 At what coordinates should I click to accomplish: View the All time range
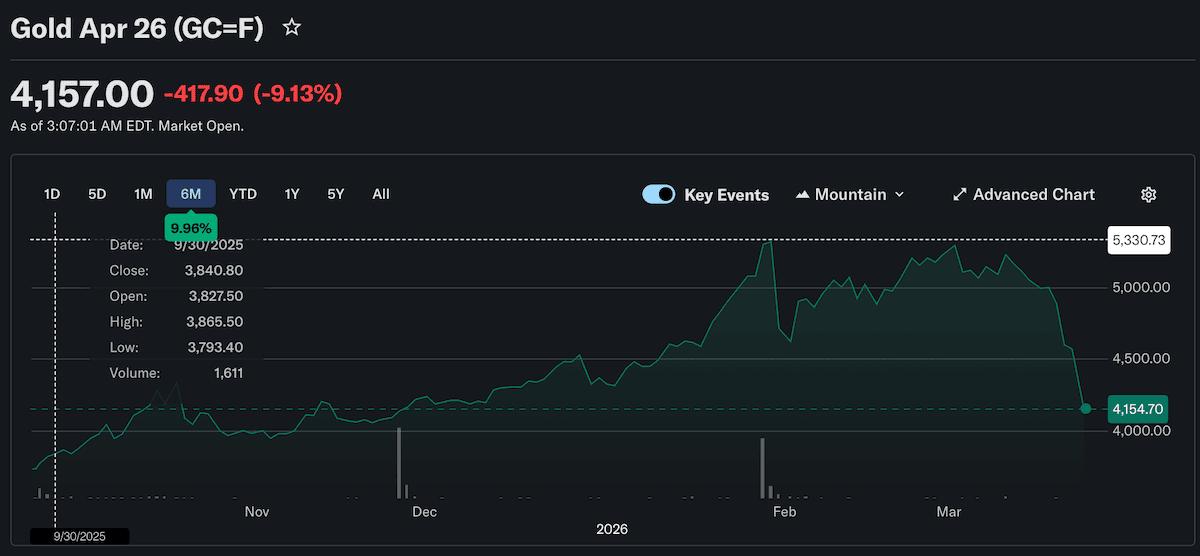click(x=381, y=194)
